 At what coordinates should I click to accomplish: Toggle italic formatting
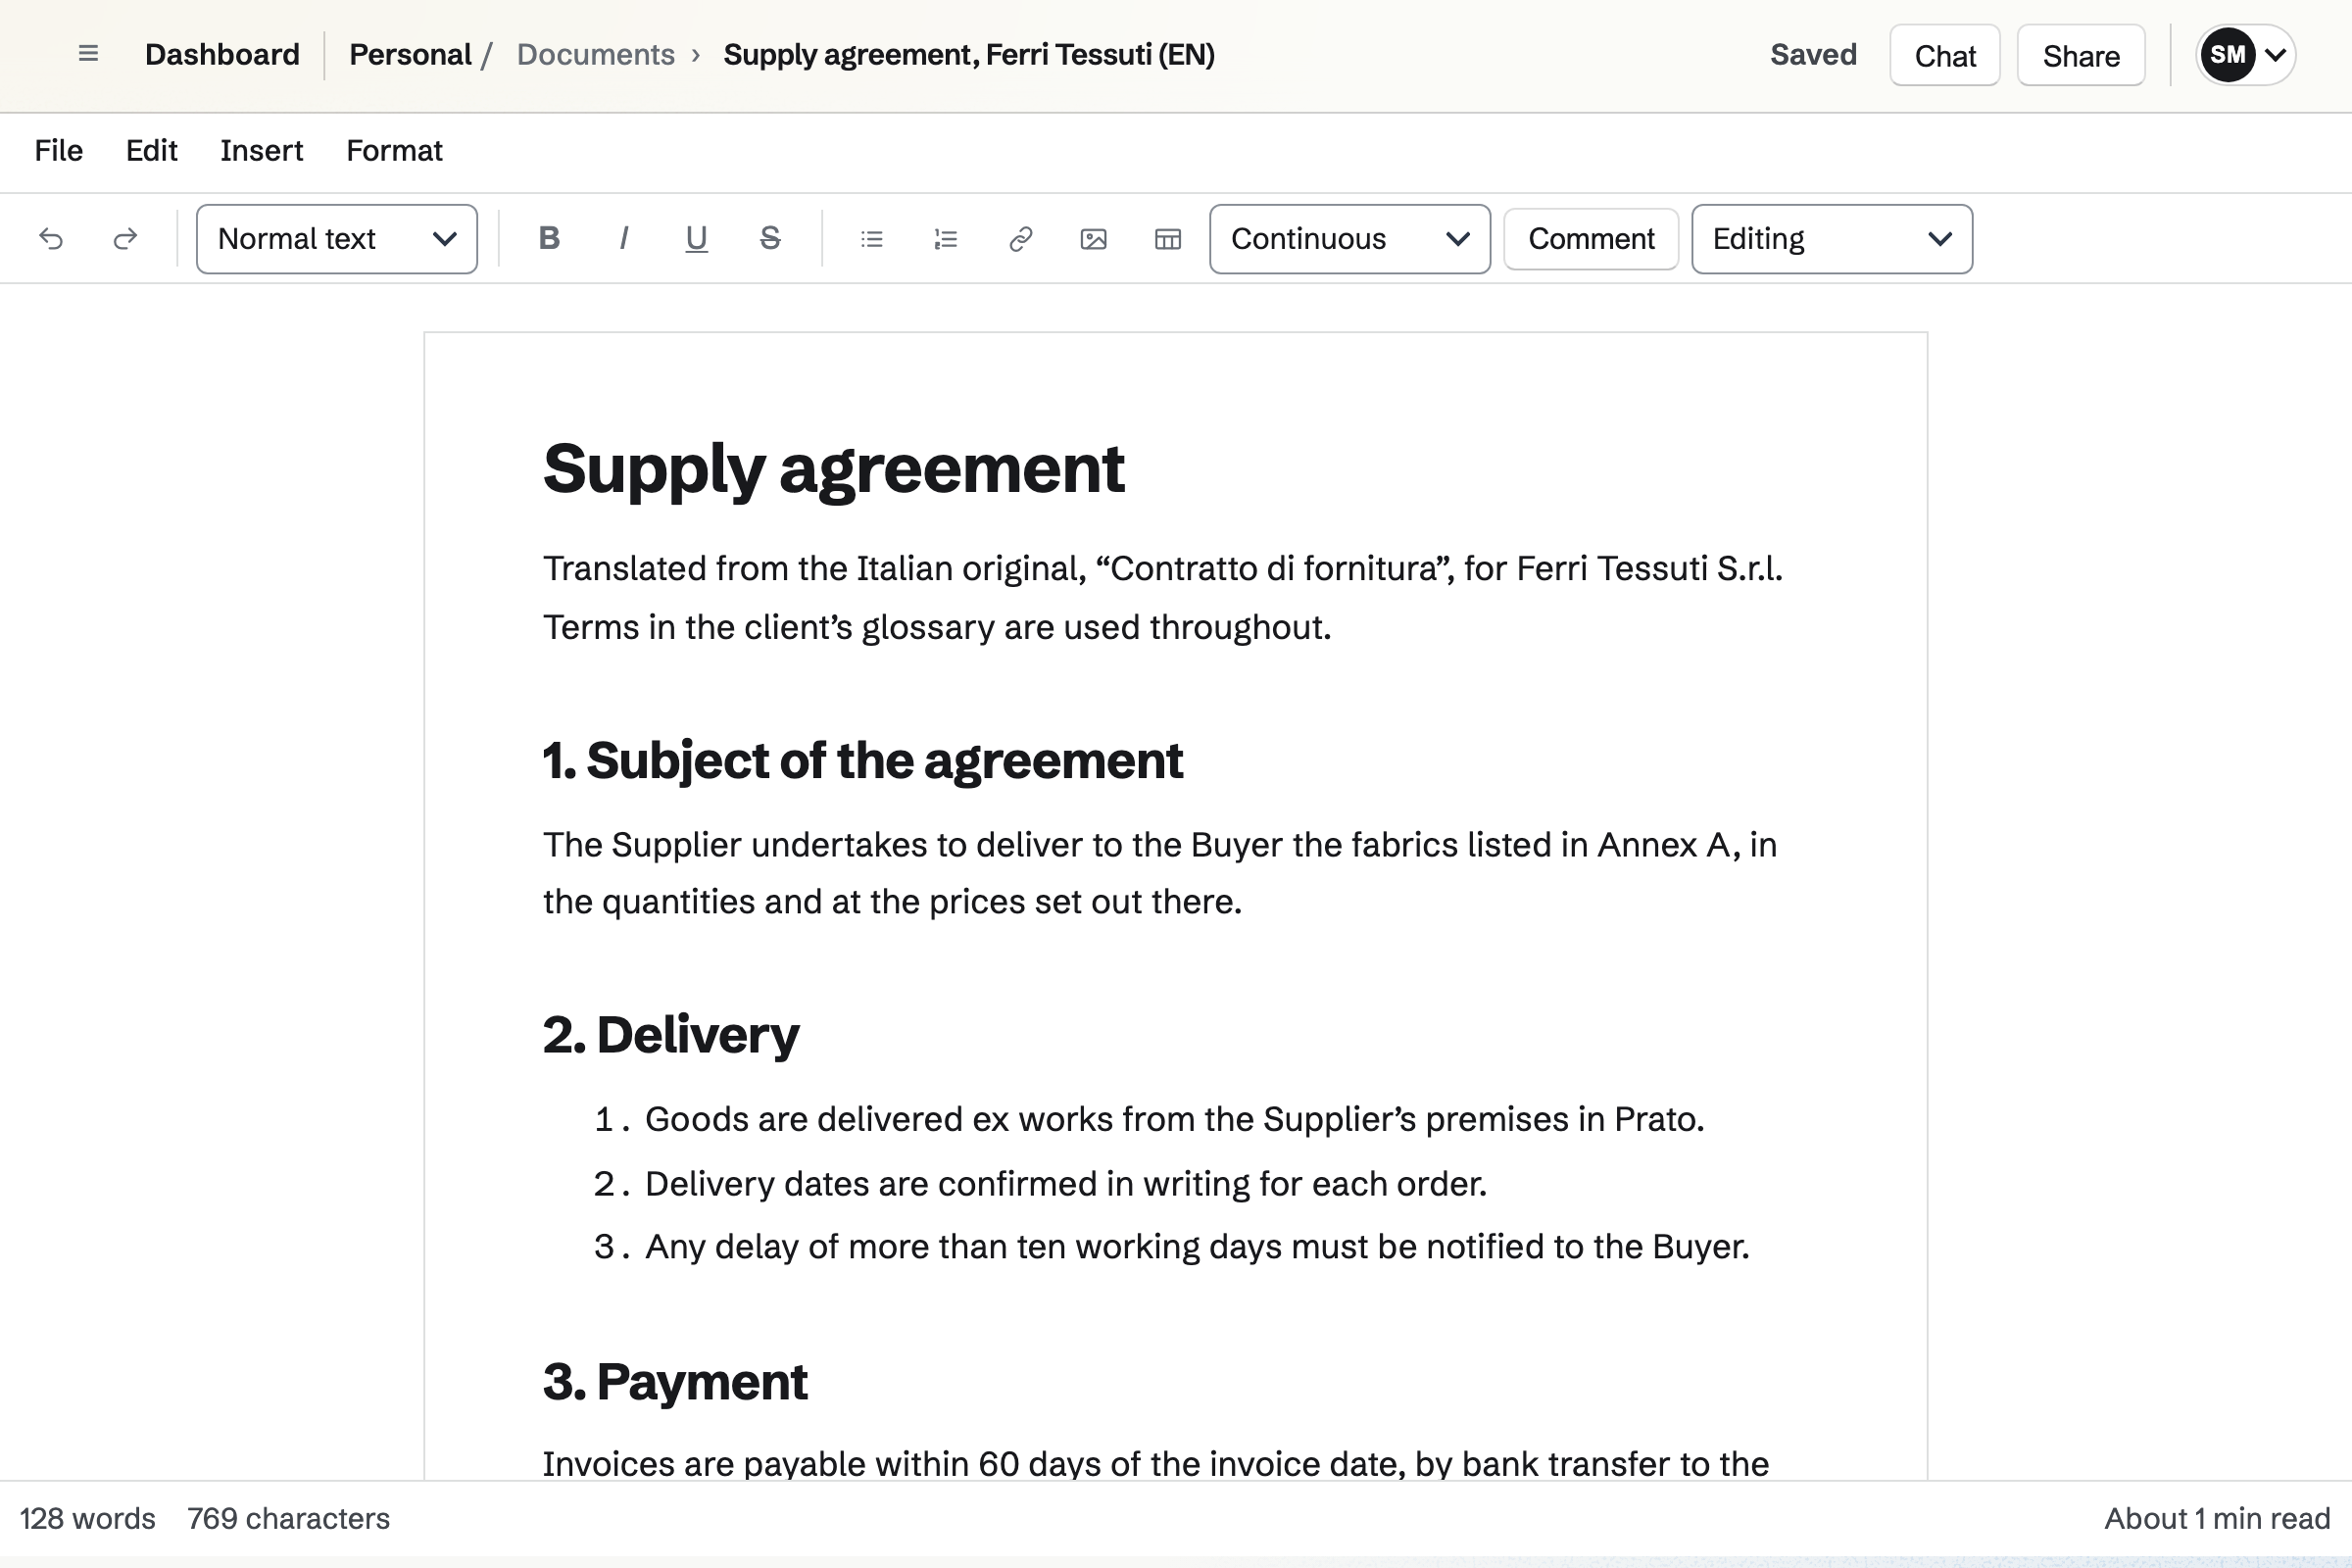click(623, 238)
